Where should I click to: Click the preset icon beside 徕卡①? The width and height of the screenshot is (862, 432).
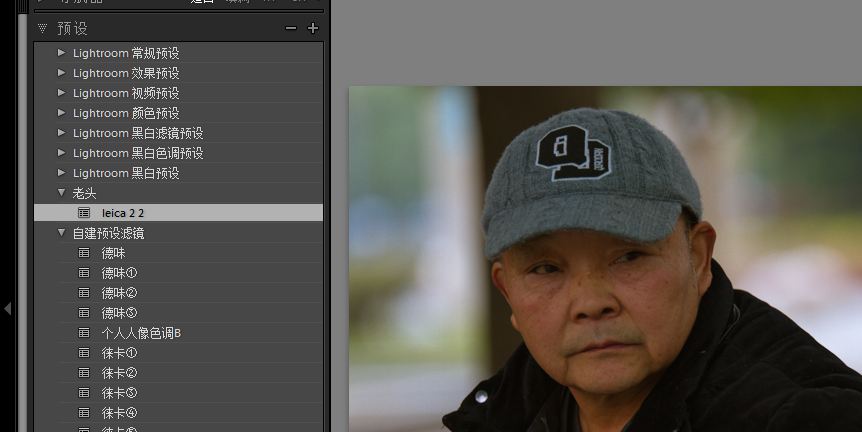point(84,353)
